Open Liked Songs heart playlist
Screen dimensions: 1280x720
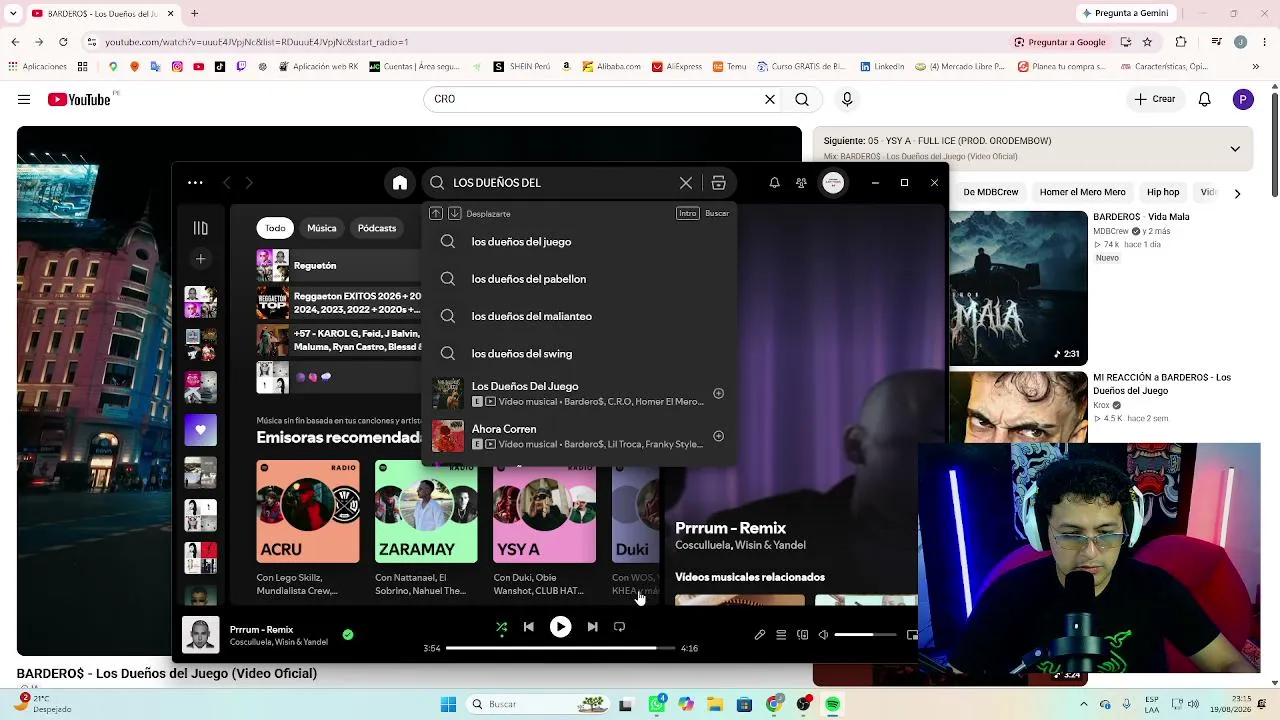[200, 430]
